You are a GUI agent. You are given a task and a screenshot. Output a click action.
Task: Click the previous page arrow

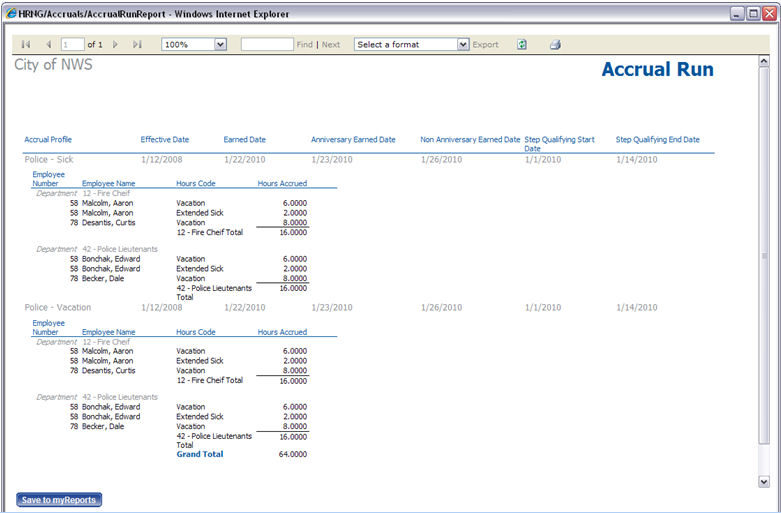pos(48,45)
